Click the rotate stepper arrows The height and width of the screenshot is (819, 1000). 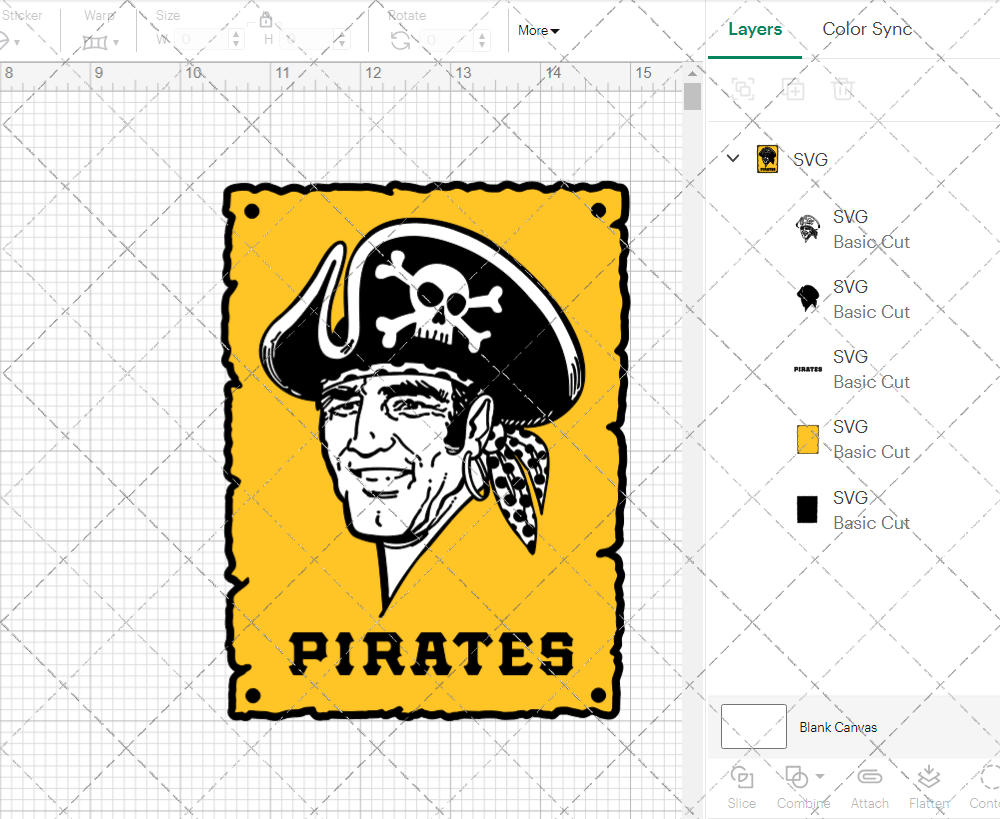[x=482, y=40]
